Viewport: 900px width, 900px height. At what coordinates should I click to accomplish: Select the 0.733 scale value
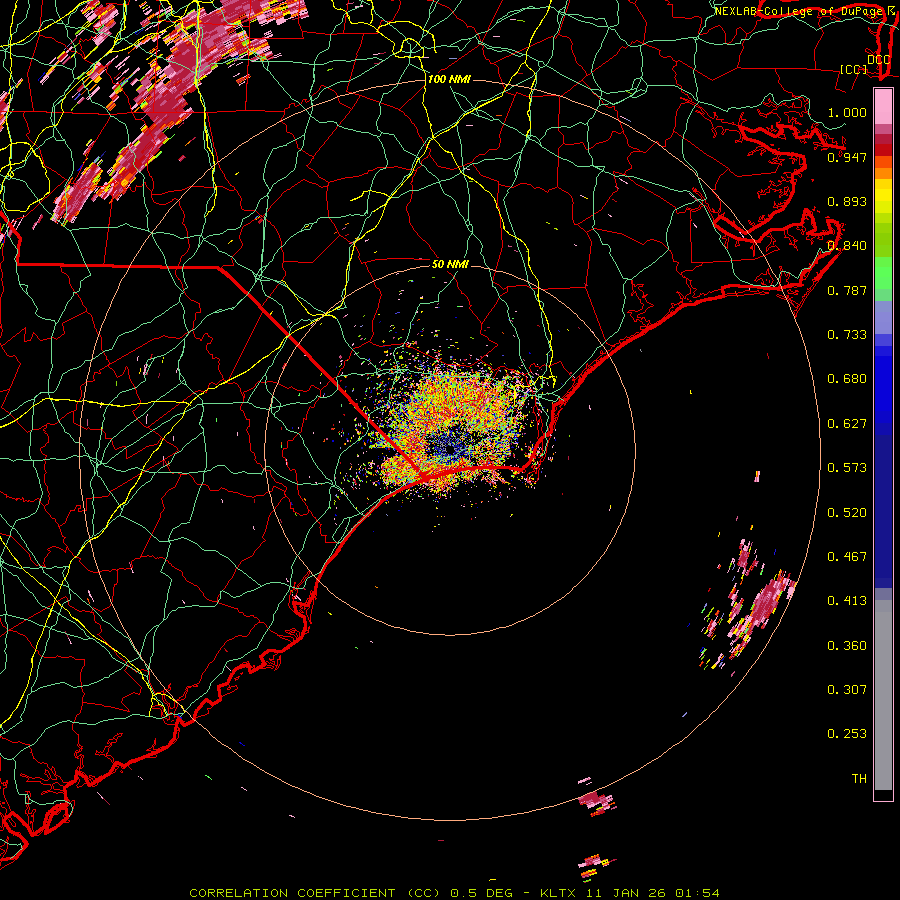tap(847, 335)
